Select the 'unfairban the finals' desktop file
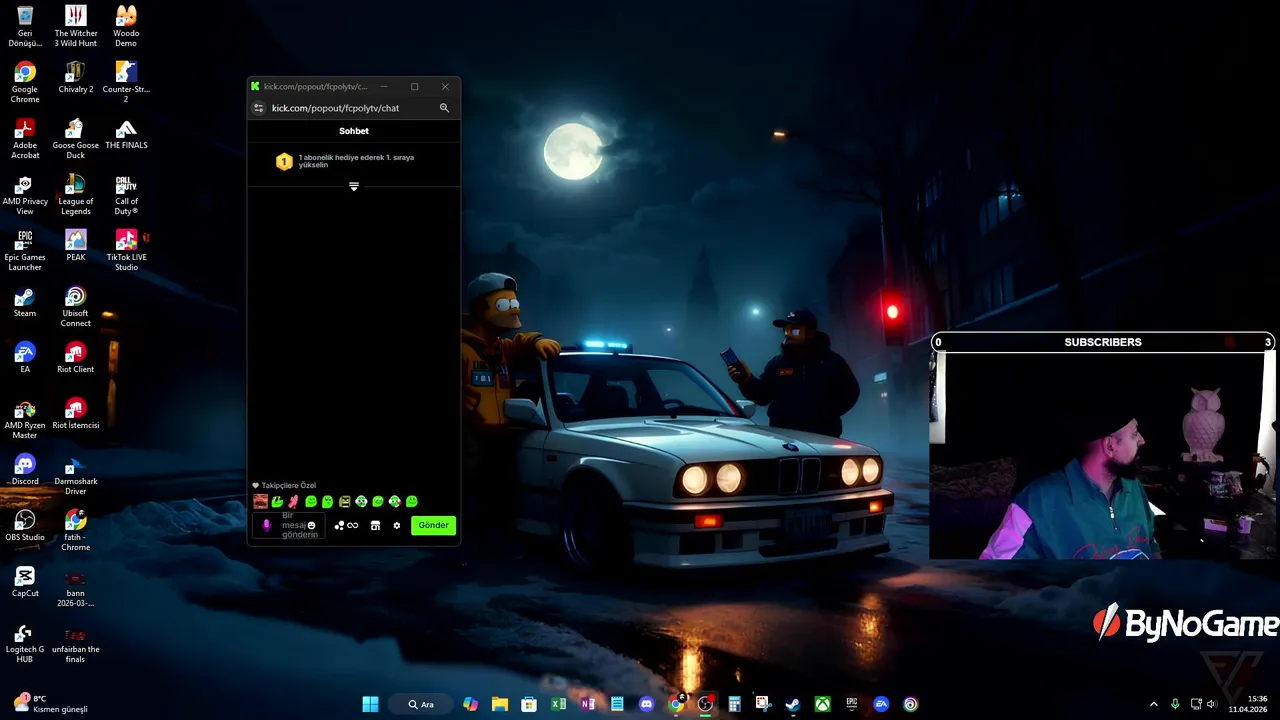 tap(76, 643)
